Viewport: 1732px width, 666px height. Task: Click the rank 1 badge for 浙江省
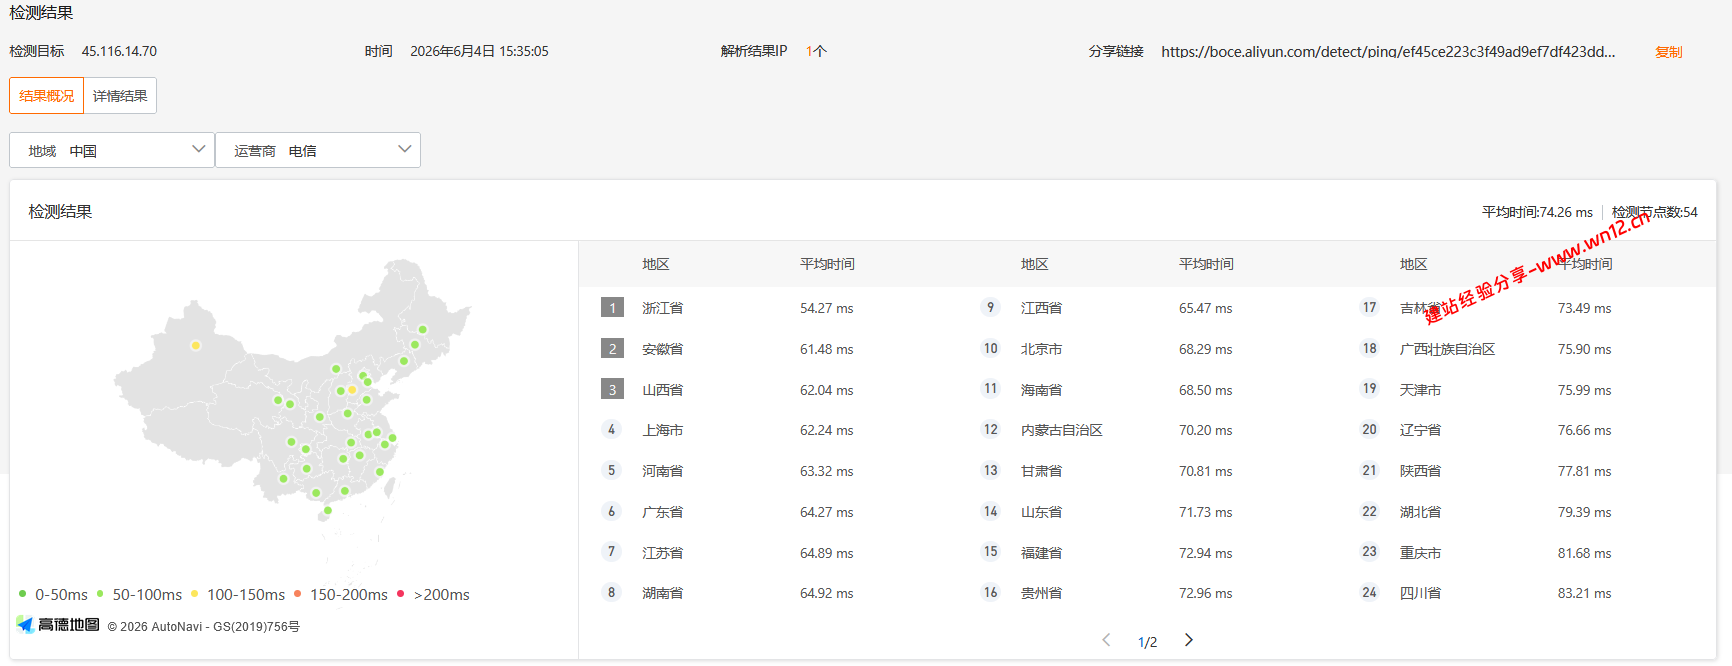tap(612, 308)
